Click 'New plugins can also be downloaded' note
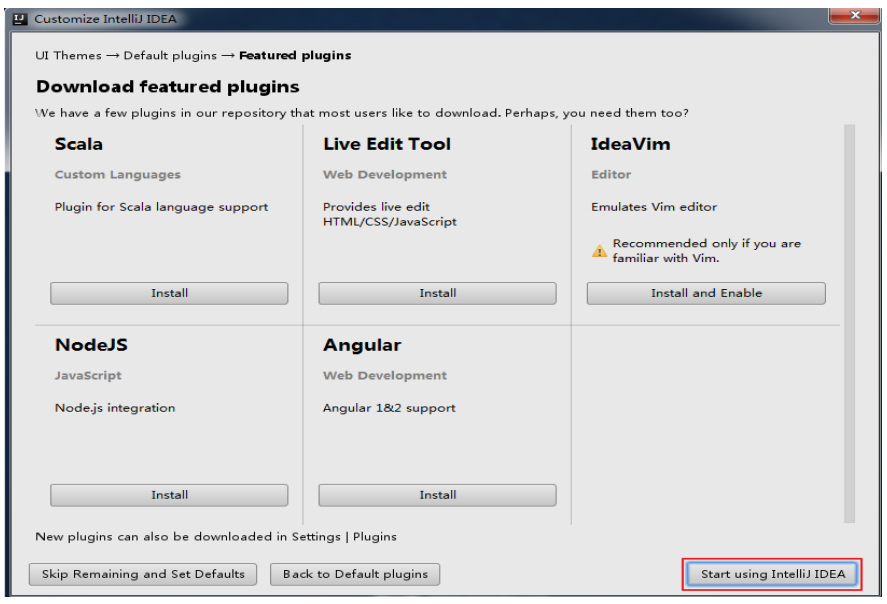Screen dimensions: 887x604 [216, 537]
